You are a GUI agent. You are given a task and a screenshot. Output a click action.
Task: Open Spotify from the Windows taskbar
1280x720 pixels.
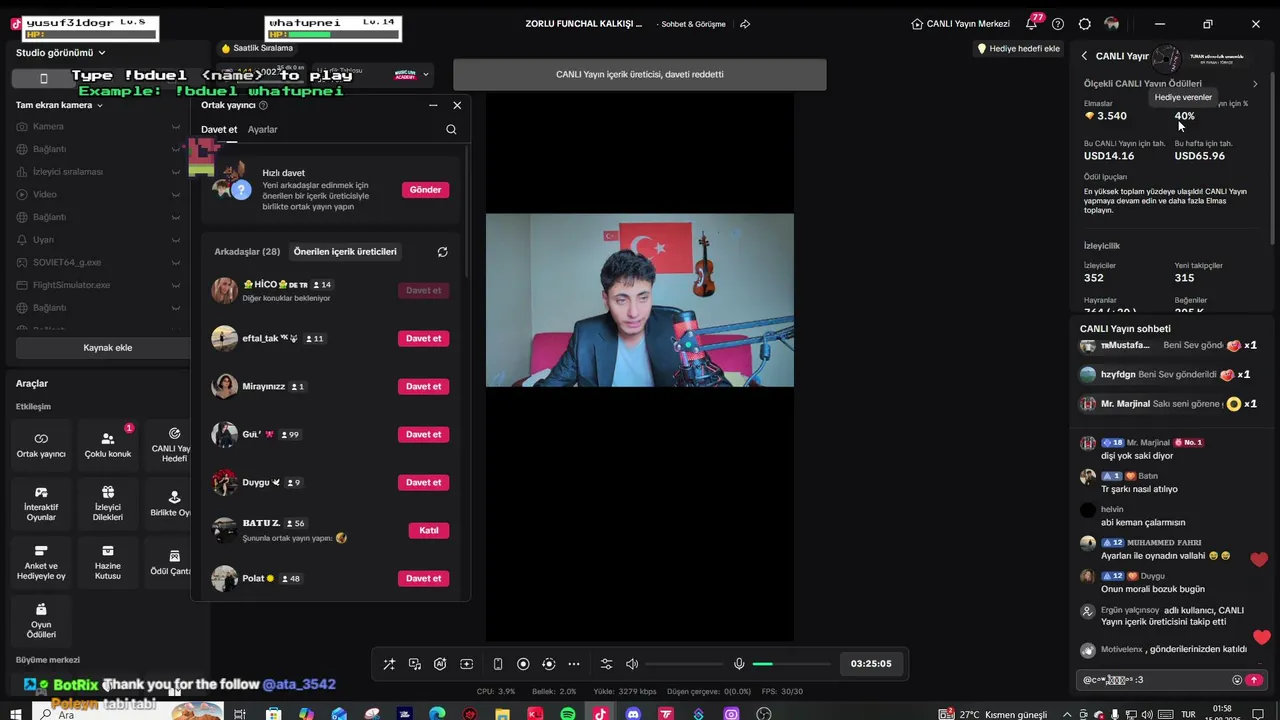pyautogui.click(x=568, y=714)
